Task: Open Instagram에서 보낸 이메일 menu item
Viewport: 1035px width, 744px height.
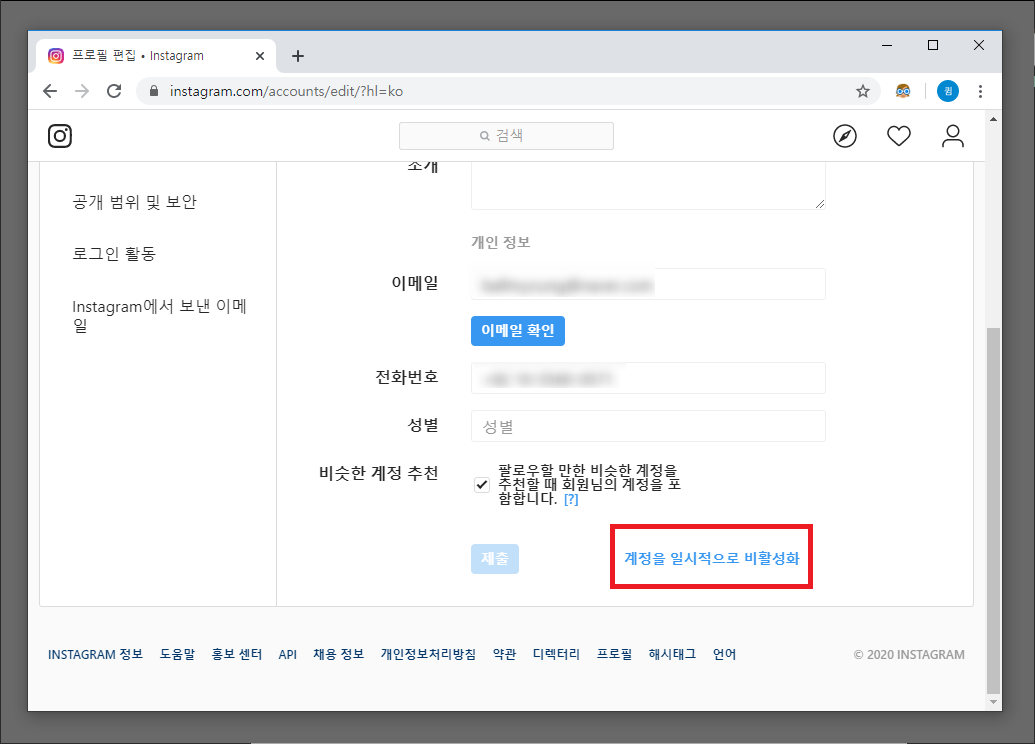Action: 159,316
